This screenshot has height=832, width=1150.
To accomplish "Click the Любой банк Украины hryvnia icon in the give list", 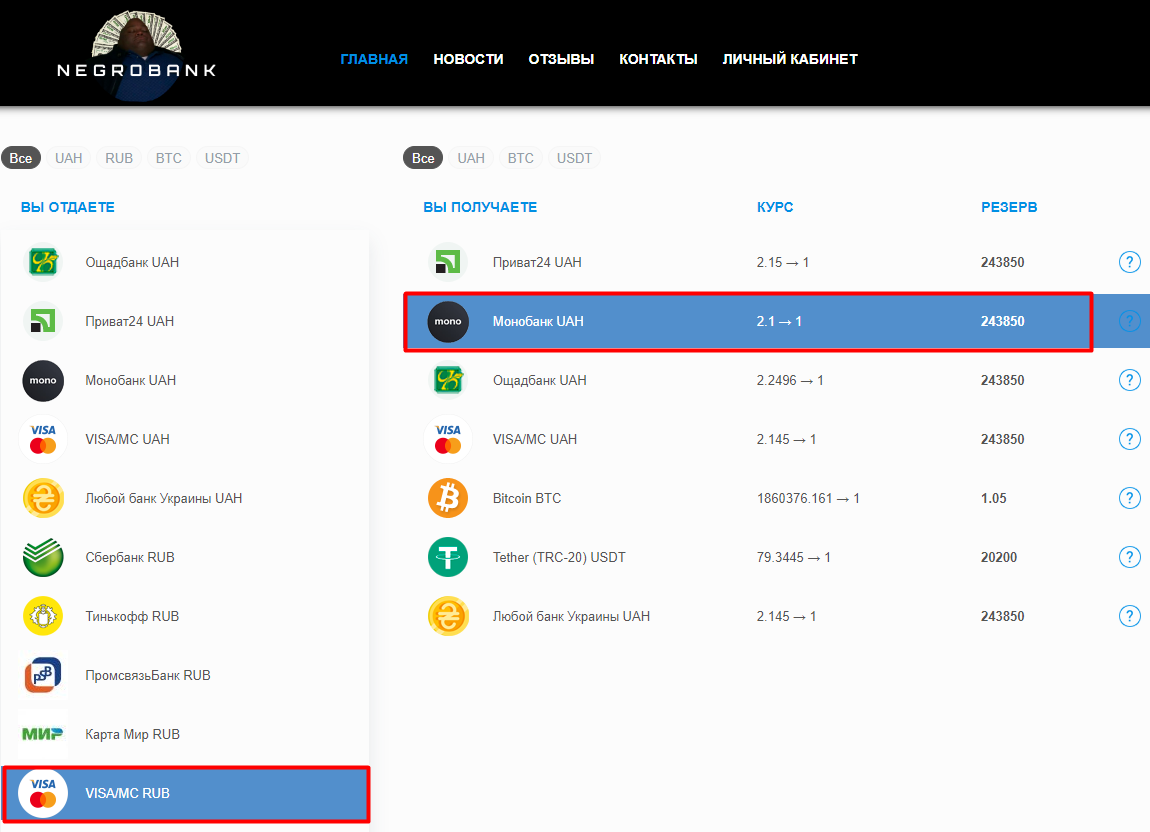I will pyautogui.click(x=43, y=498).
